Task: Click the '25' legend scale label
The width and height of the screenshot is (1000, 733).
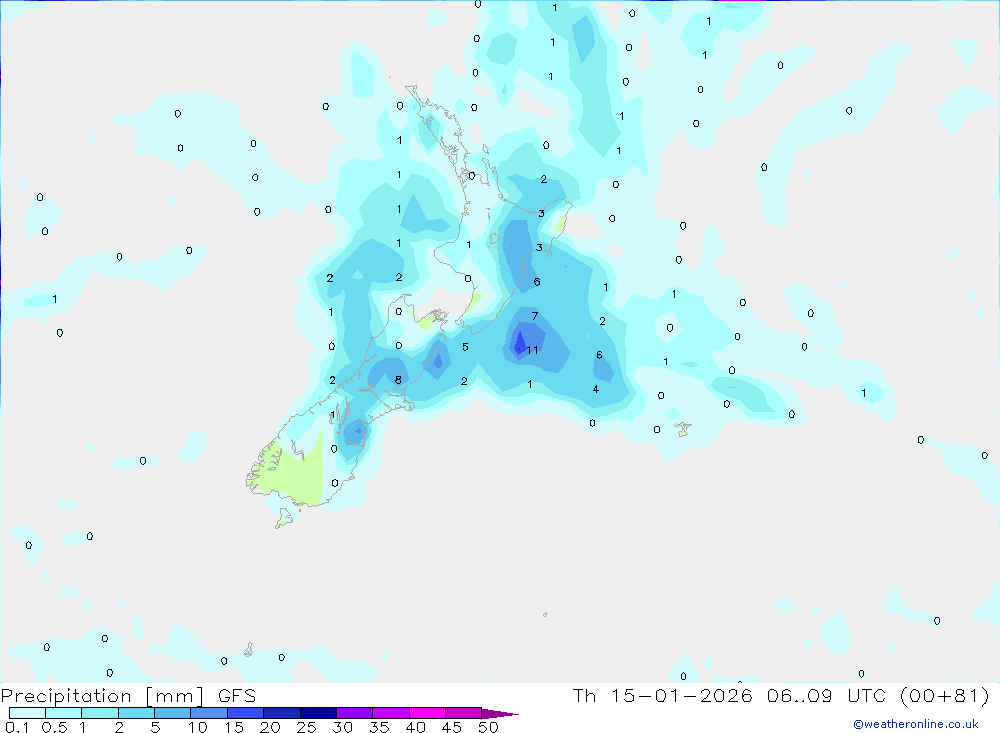Action: (x=307, y=727)
